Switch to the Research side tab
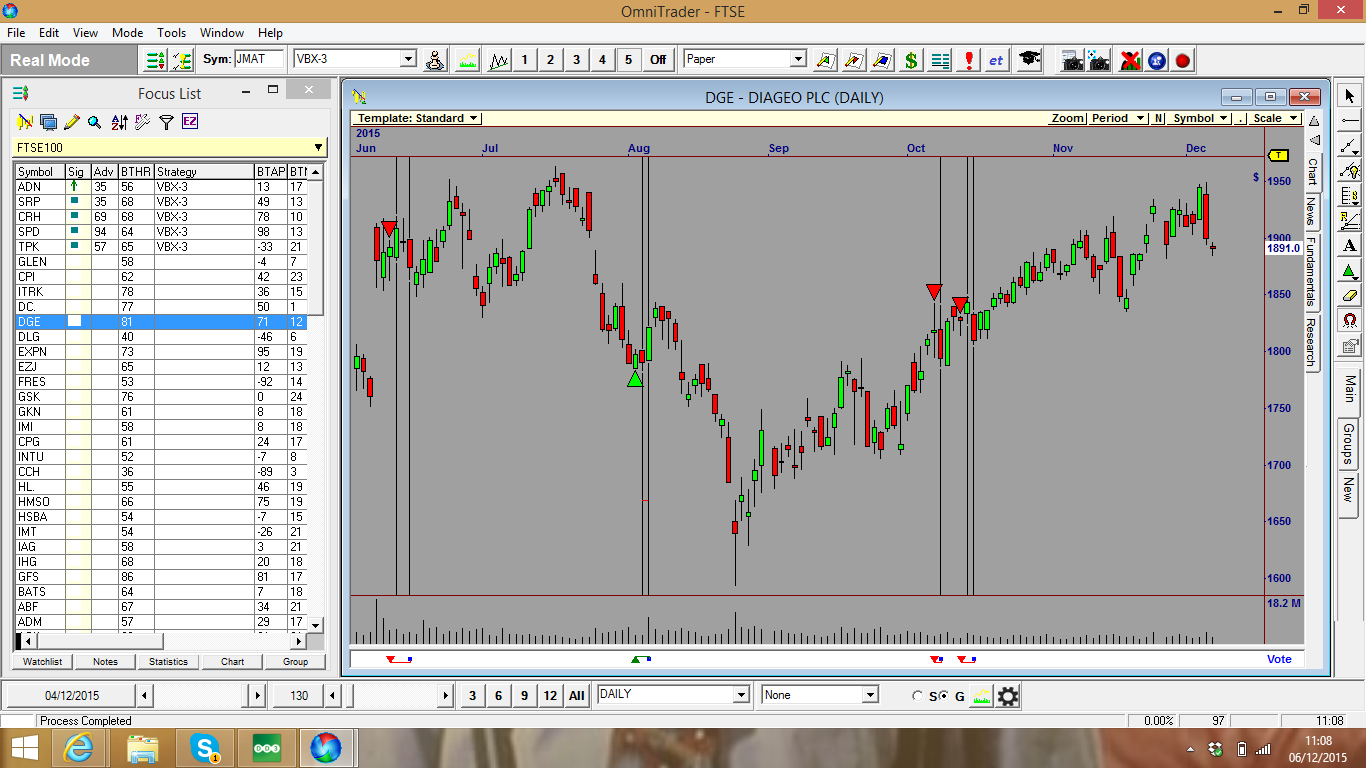1366x768 pixels. click(1312, 342)
